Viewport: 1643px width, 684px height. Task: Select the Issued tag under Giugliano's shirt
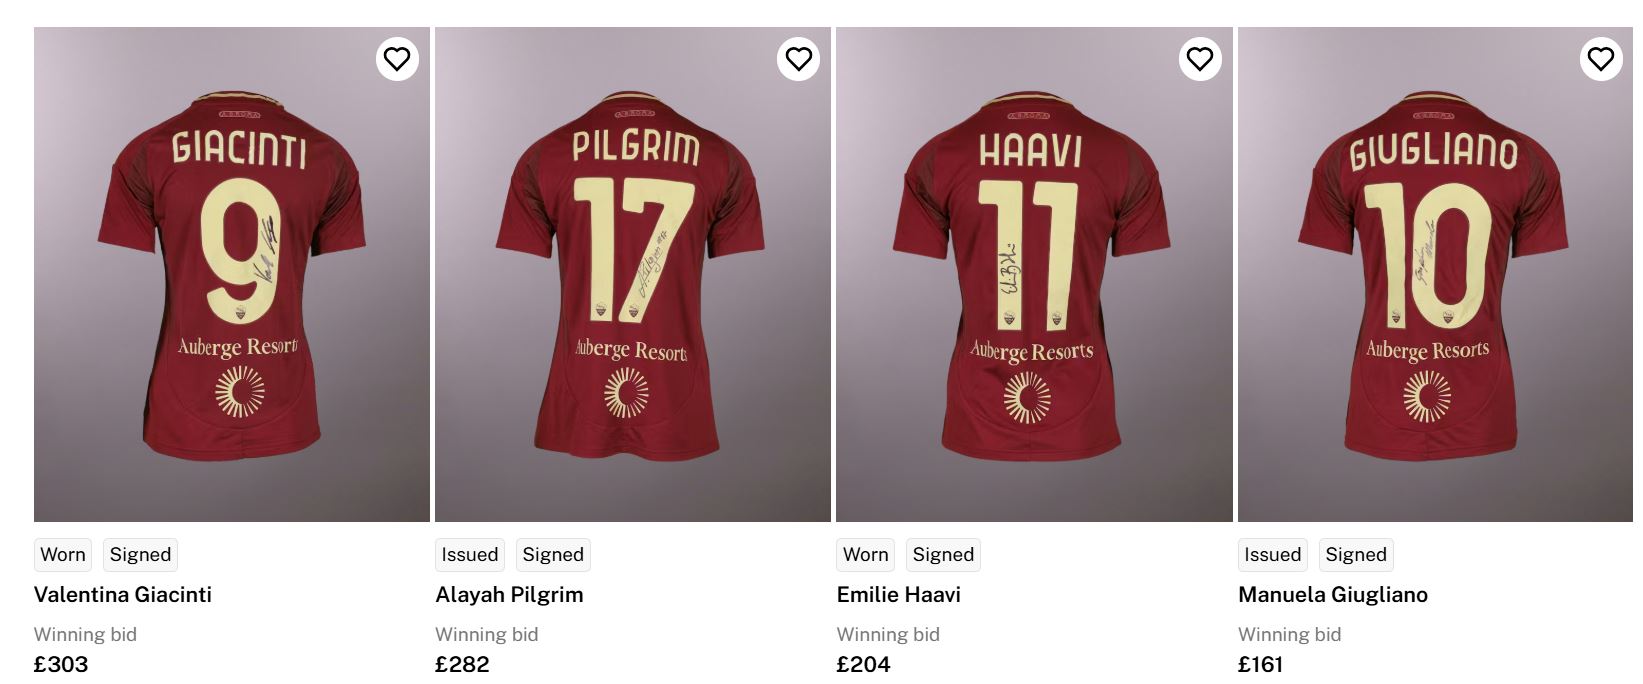click(1272, 555)
